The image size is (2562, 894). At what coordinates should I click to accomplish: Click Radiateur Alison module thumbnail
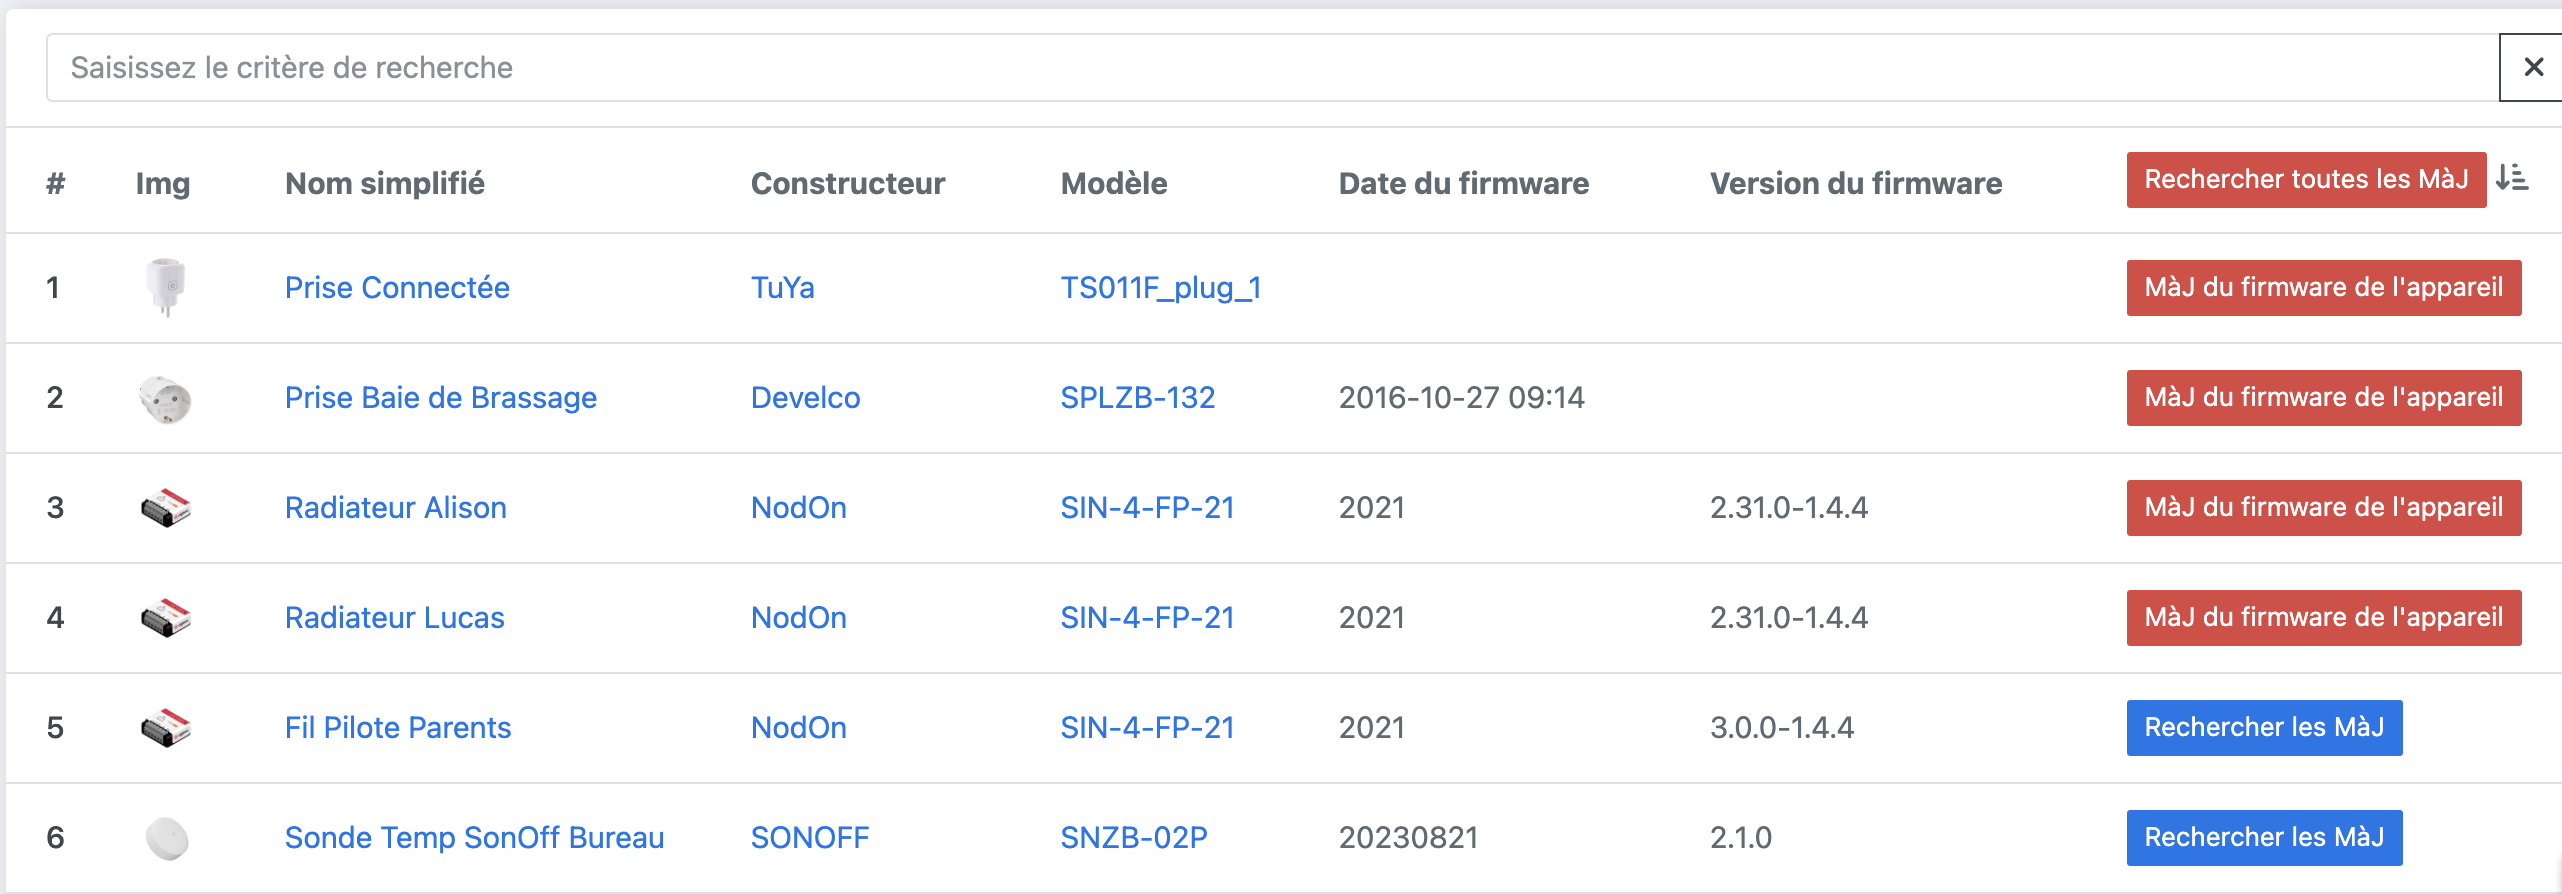click(165, 508)
